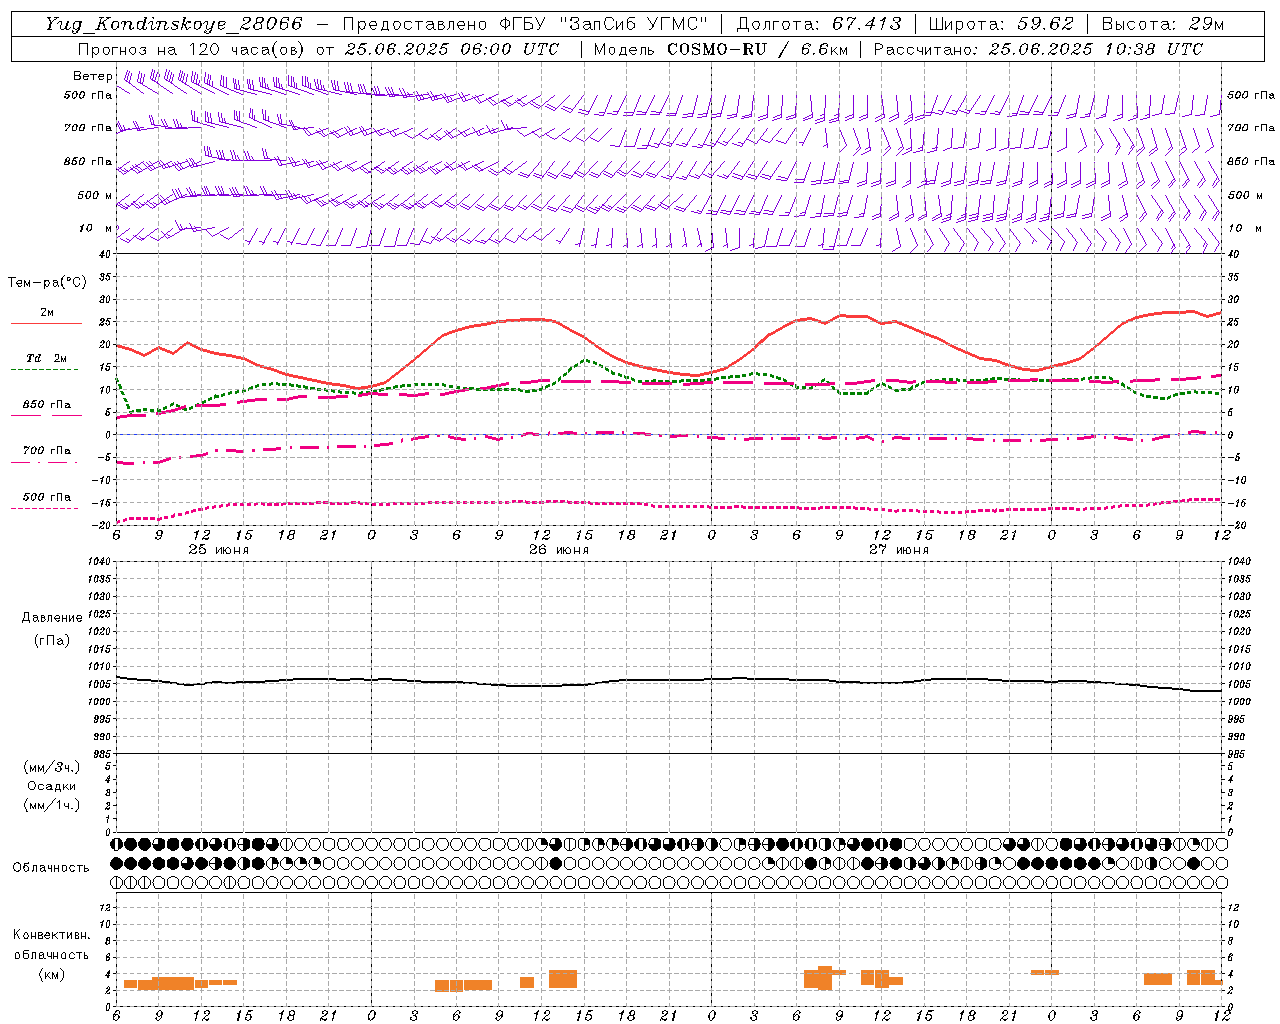Click the dotted 500 гПа legend line sample
Screen dimensions: 1280x1024
44,509
